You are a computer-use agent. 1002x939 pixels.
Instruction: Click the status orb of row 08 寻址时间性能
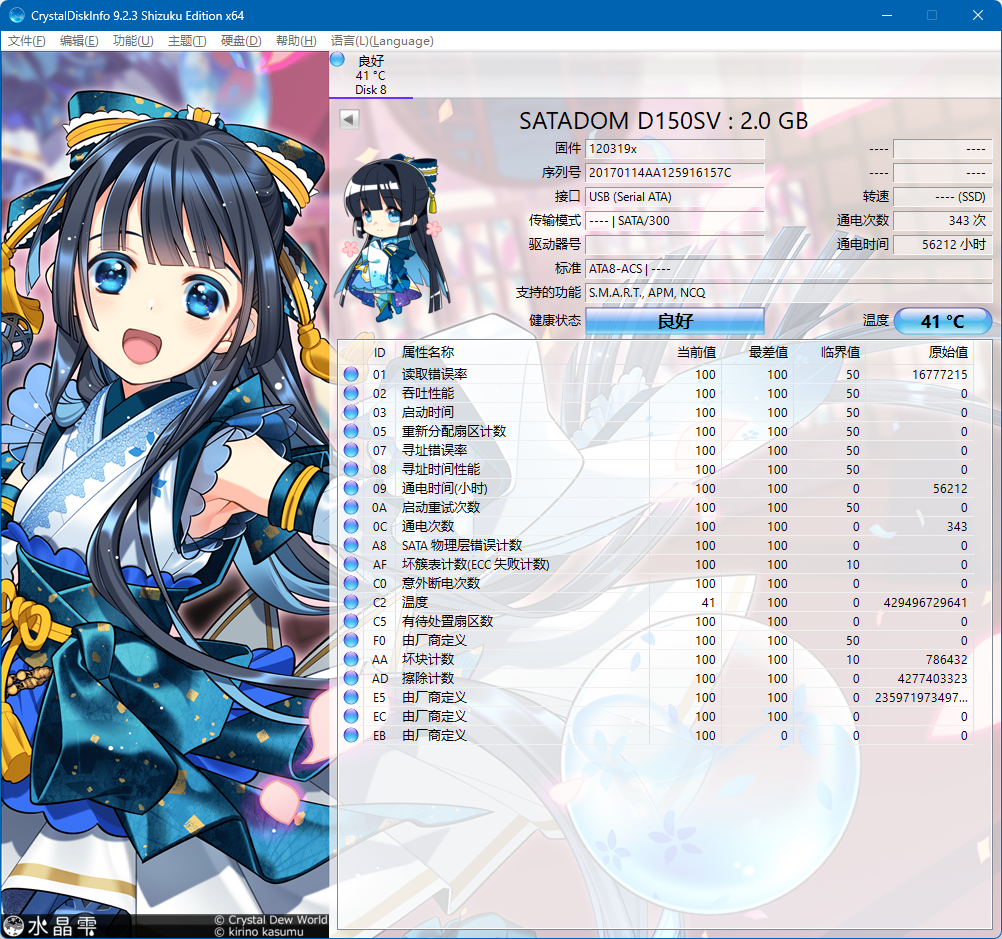tap(351, 469)
